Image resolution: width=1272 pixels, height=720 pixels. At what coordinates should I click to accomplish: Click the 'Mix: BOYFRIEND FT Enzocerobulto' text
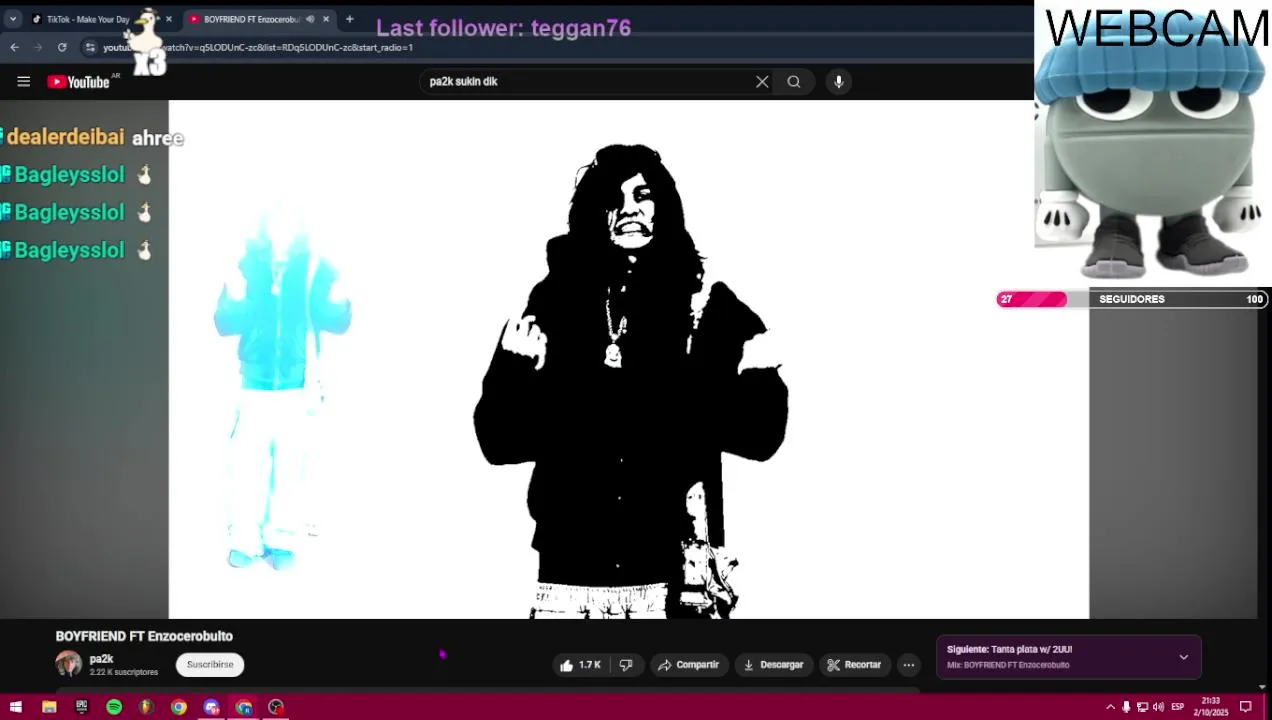(x=1008, y=665)
